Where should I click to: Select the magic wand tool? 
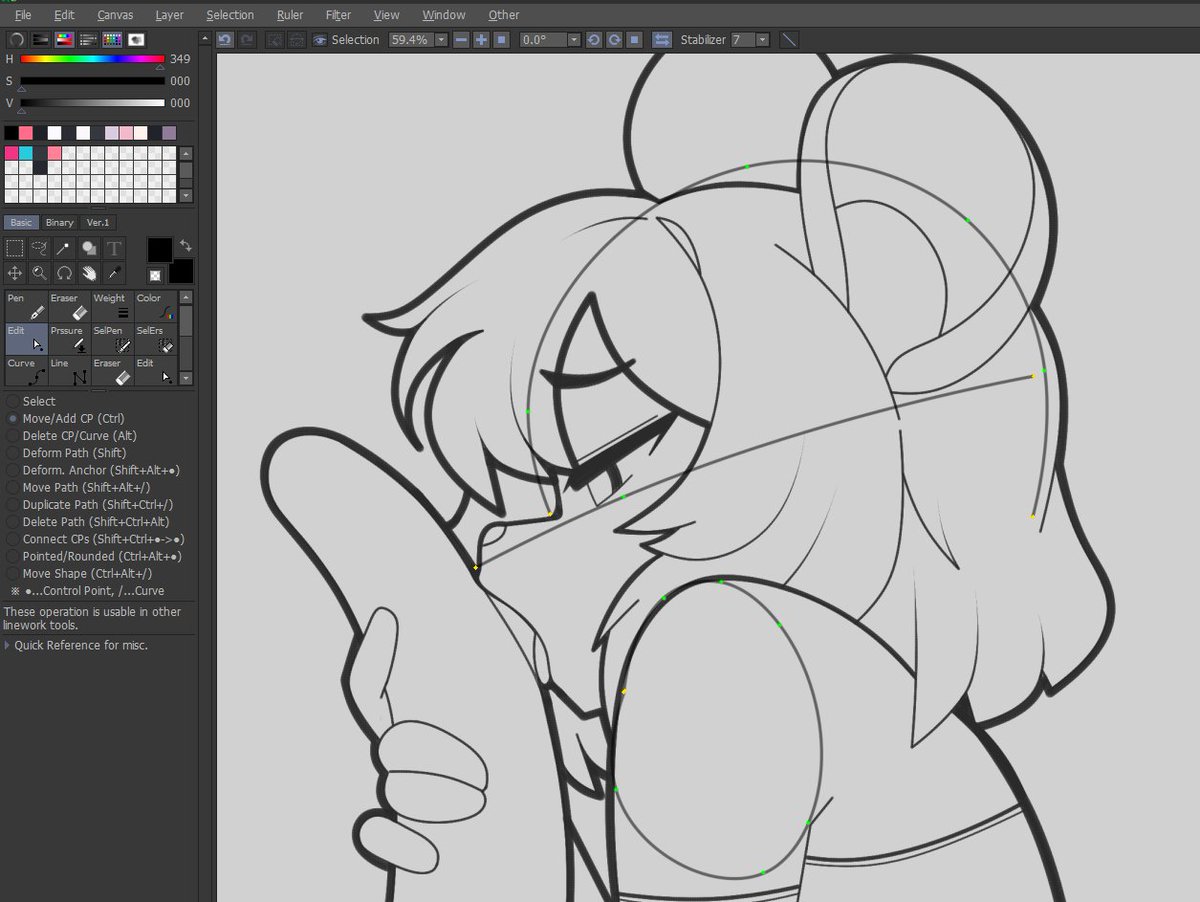pos(65,248)
